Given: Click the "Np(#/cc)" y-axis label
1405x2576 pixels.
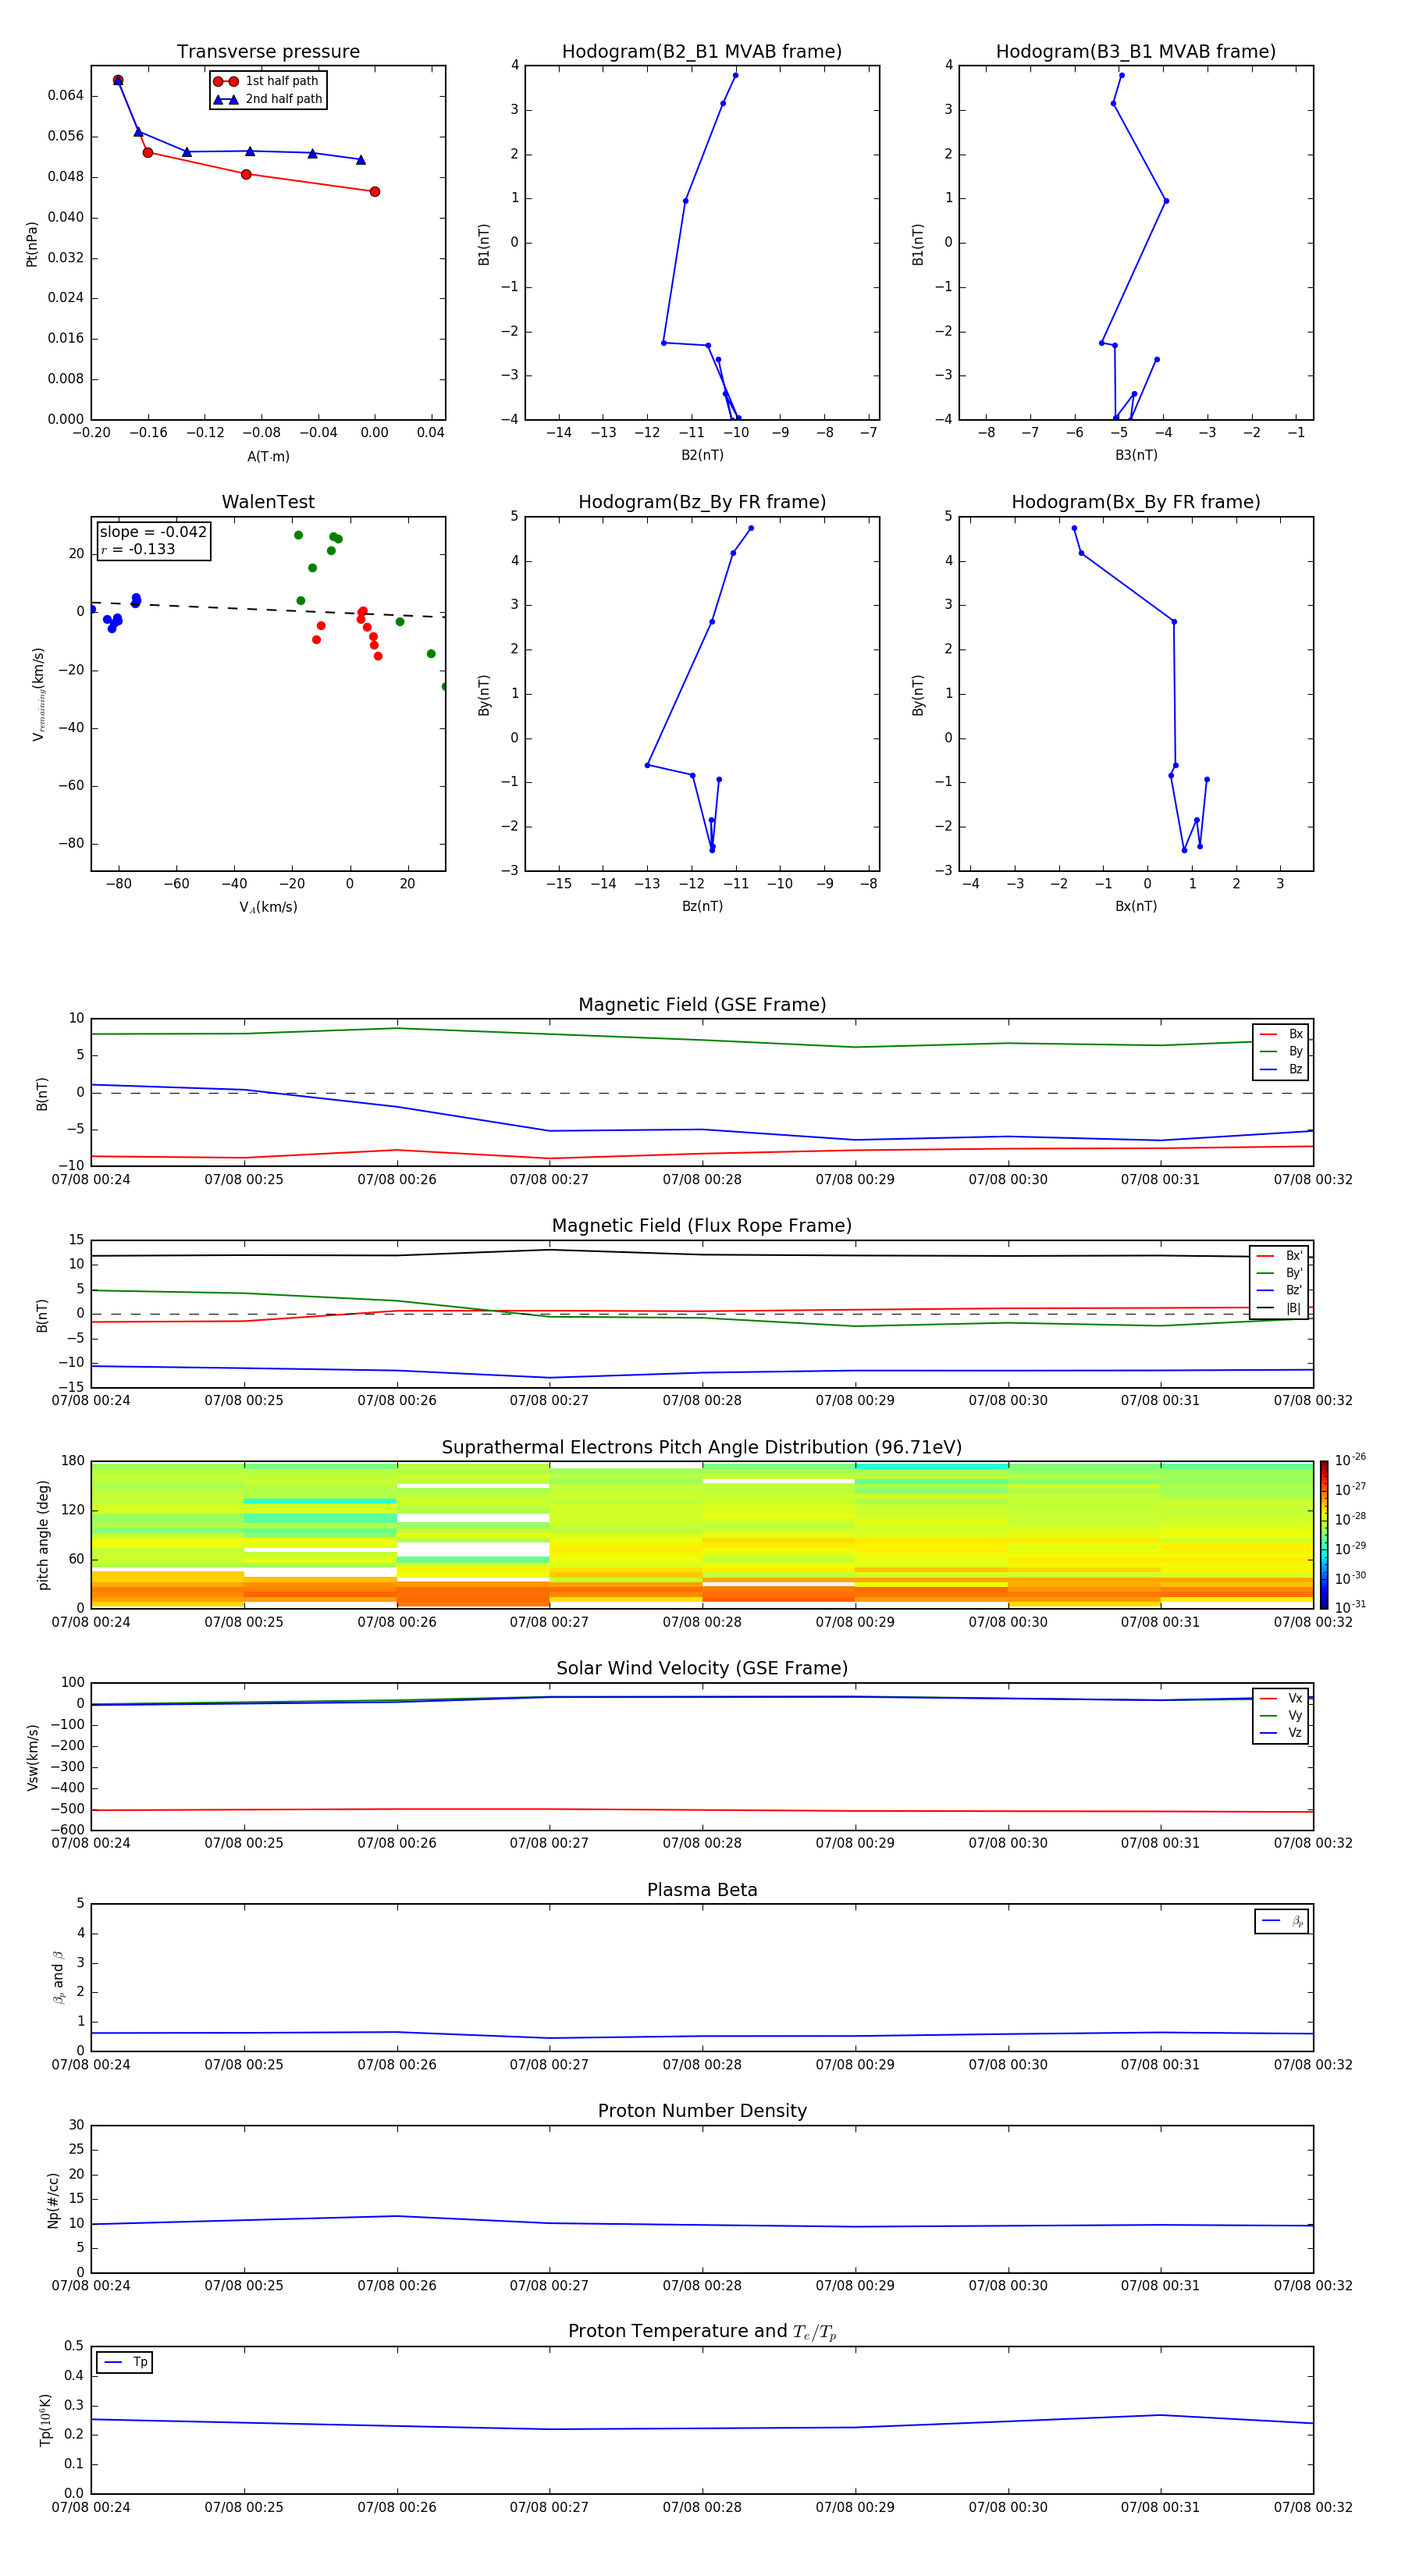Looking at the screenshot, I should (53, 2200).
